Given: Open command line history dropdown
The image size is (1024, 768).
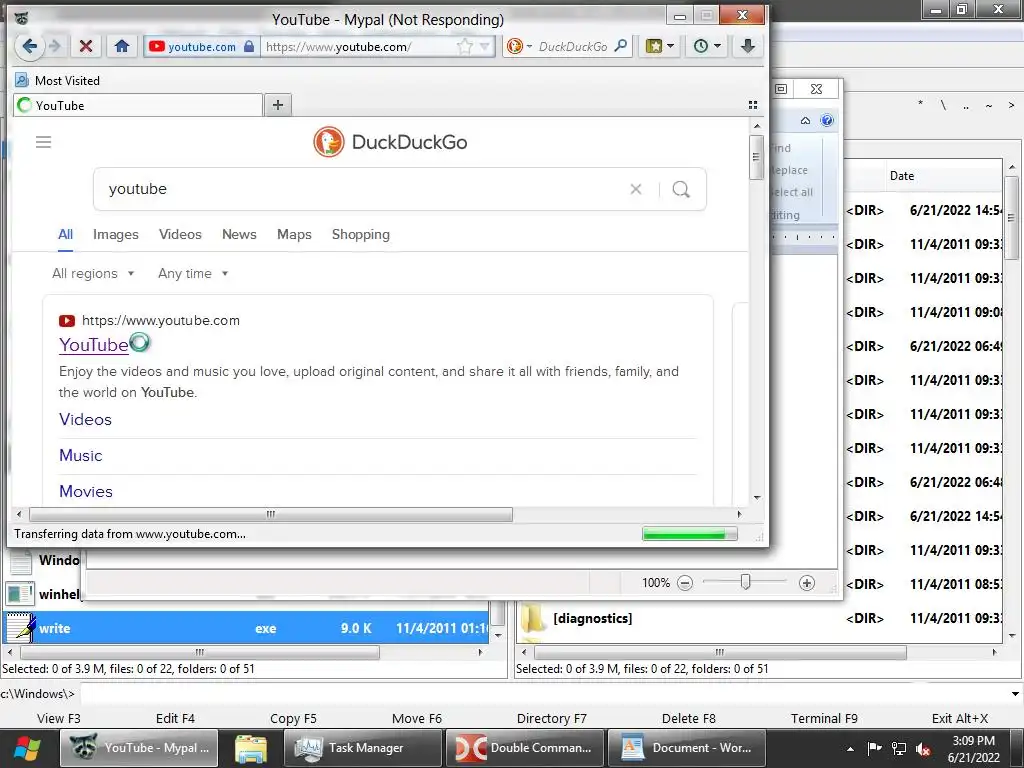Looking at the screenshot, I should (x=1015, y=694).
